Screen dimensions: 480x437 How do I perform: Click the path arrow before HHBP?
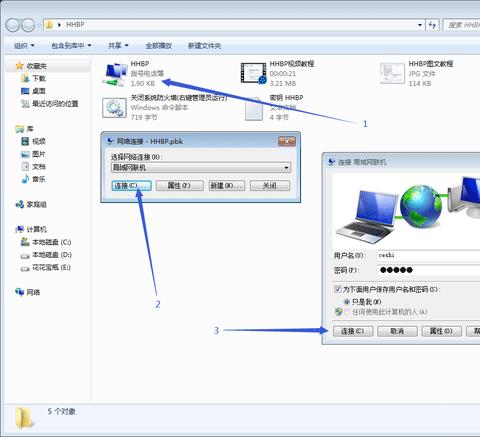click(60, 25)
